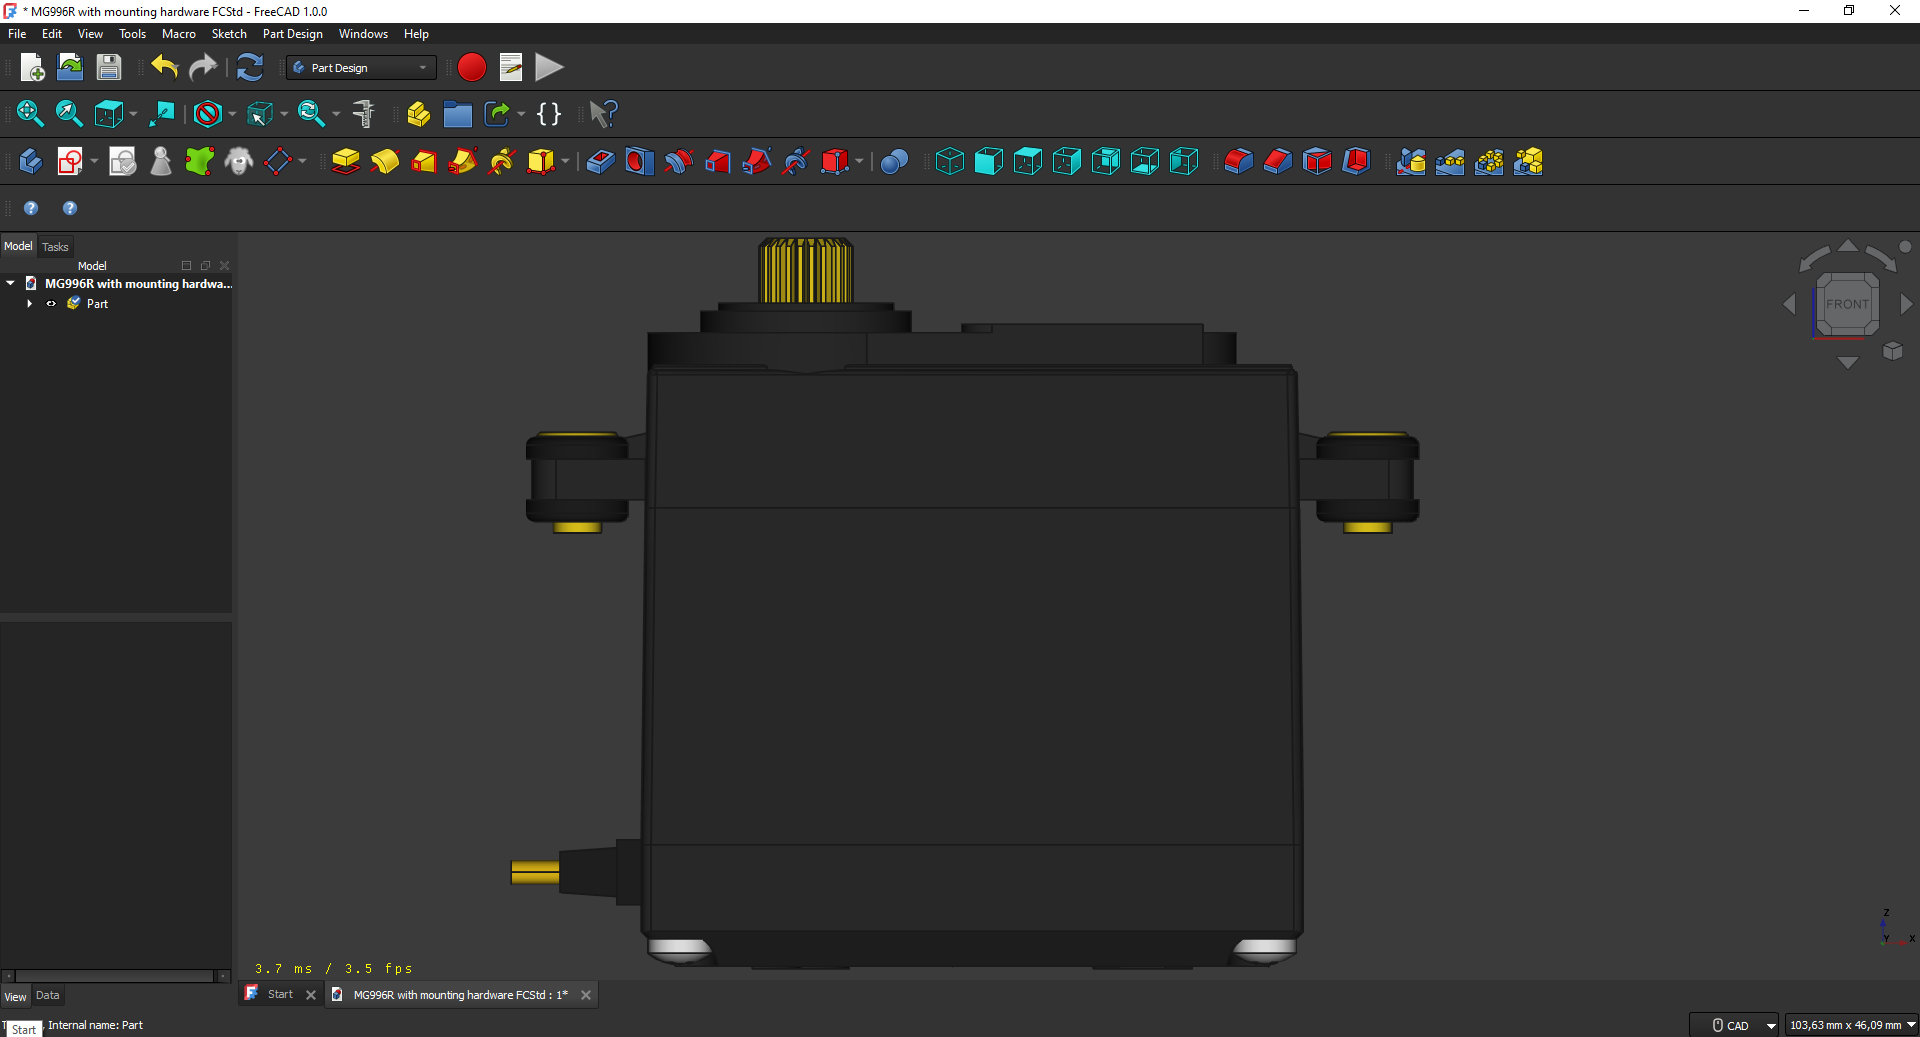
Task: Validate sketch with the checkmark icon
Action: point(122,161)
